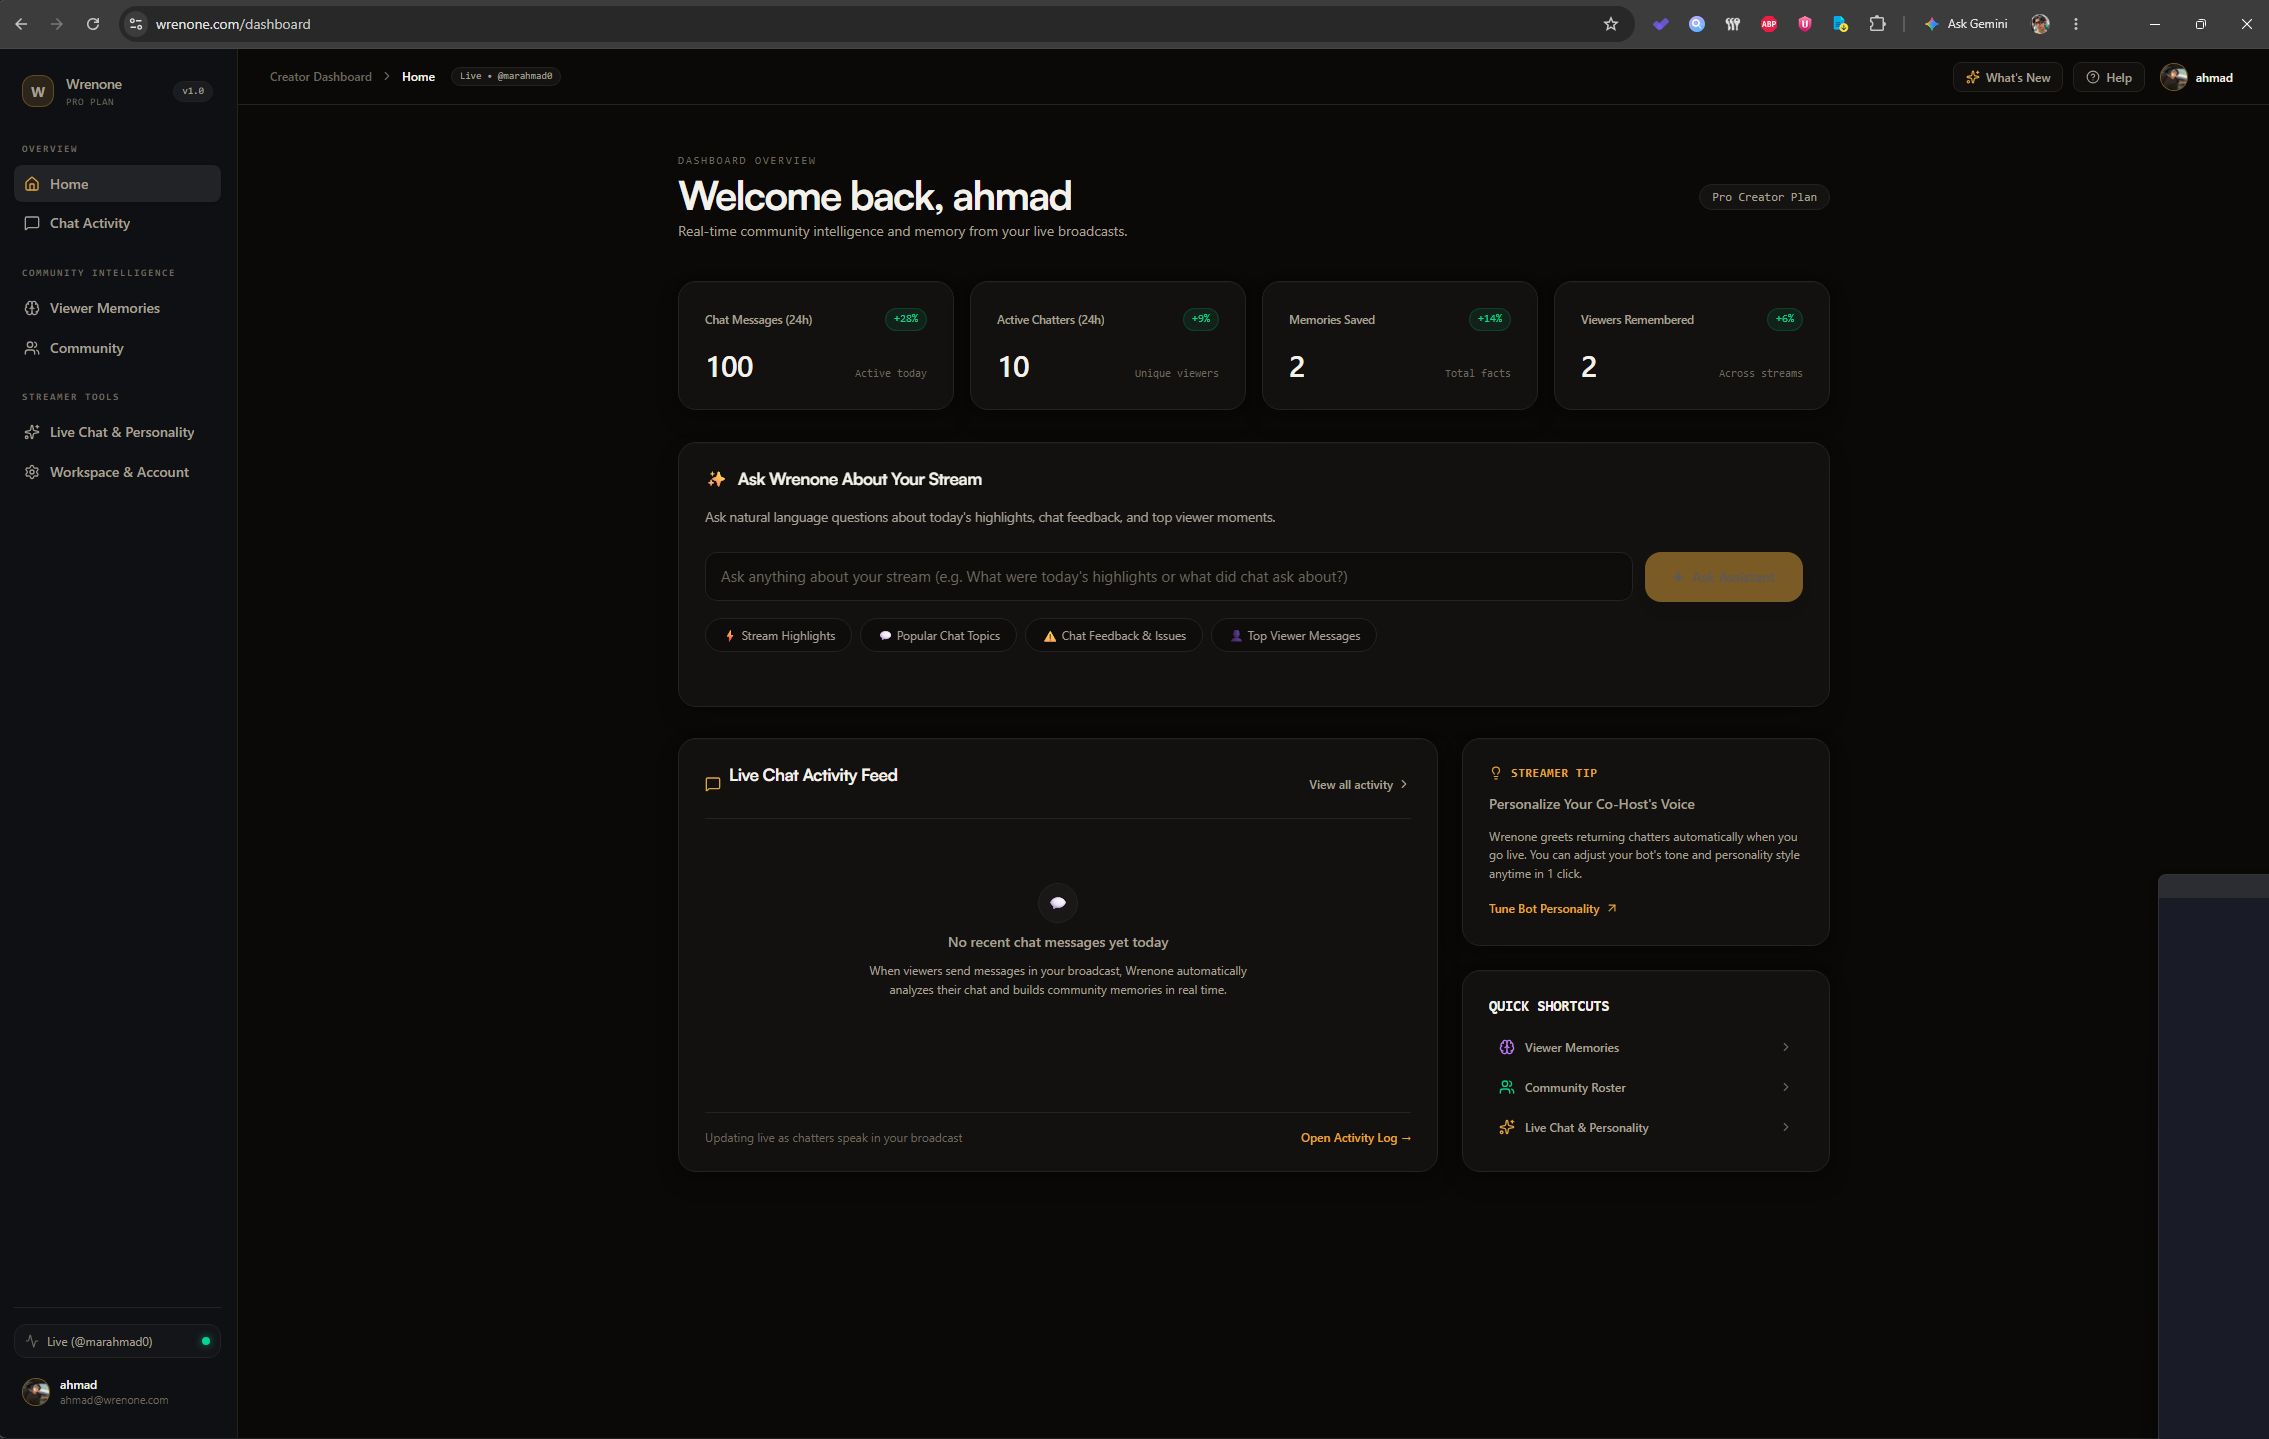Click chevron arrow on Community Roster shortcut
The width and height of the screenshot is (2269, 1439).
1786,1087
